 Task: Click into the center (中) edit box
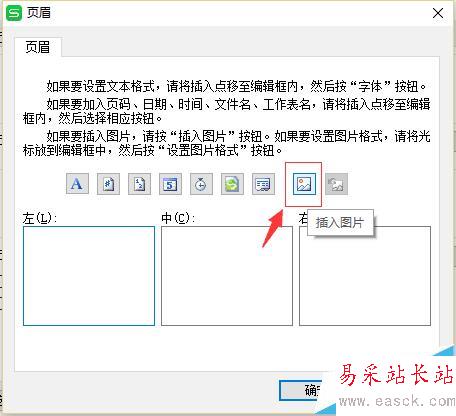coord(227,276)
